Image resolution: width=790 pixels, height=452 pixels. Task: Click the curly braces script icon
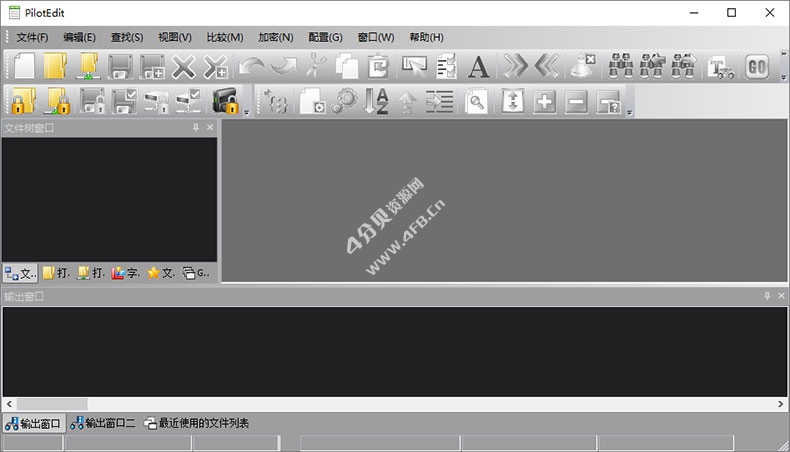(276, 101)
